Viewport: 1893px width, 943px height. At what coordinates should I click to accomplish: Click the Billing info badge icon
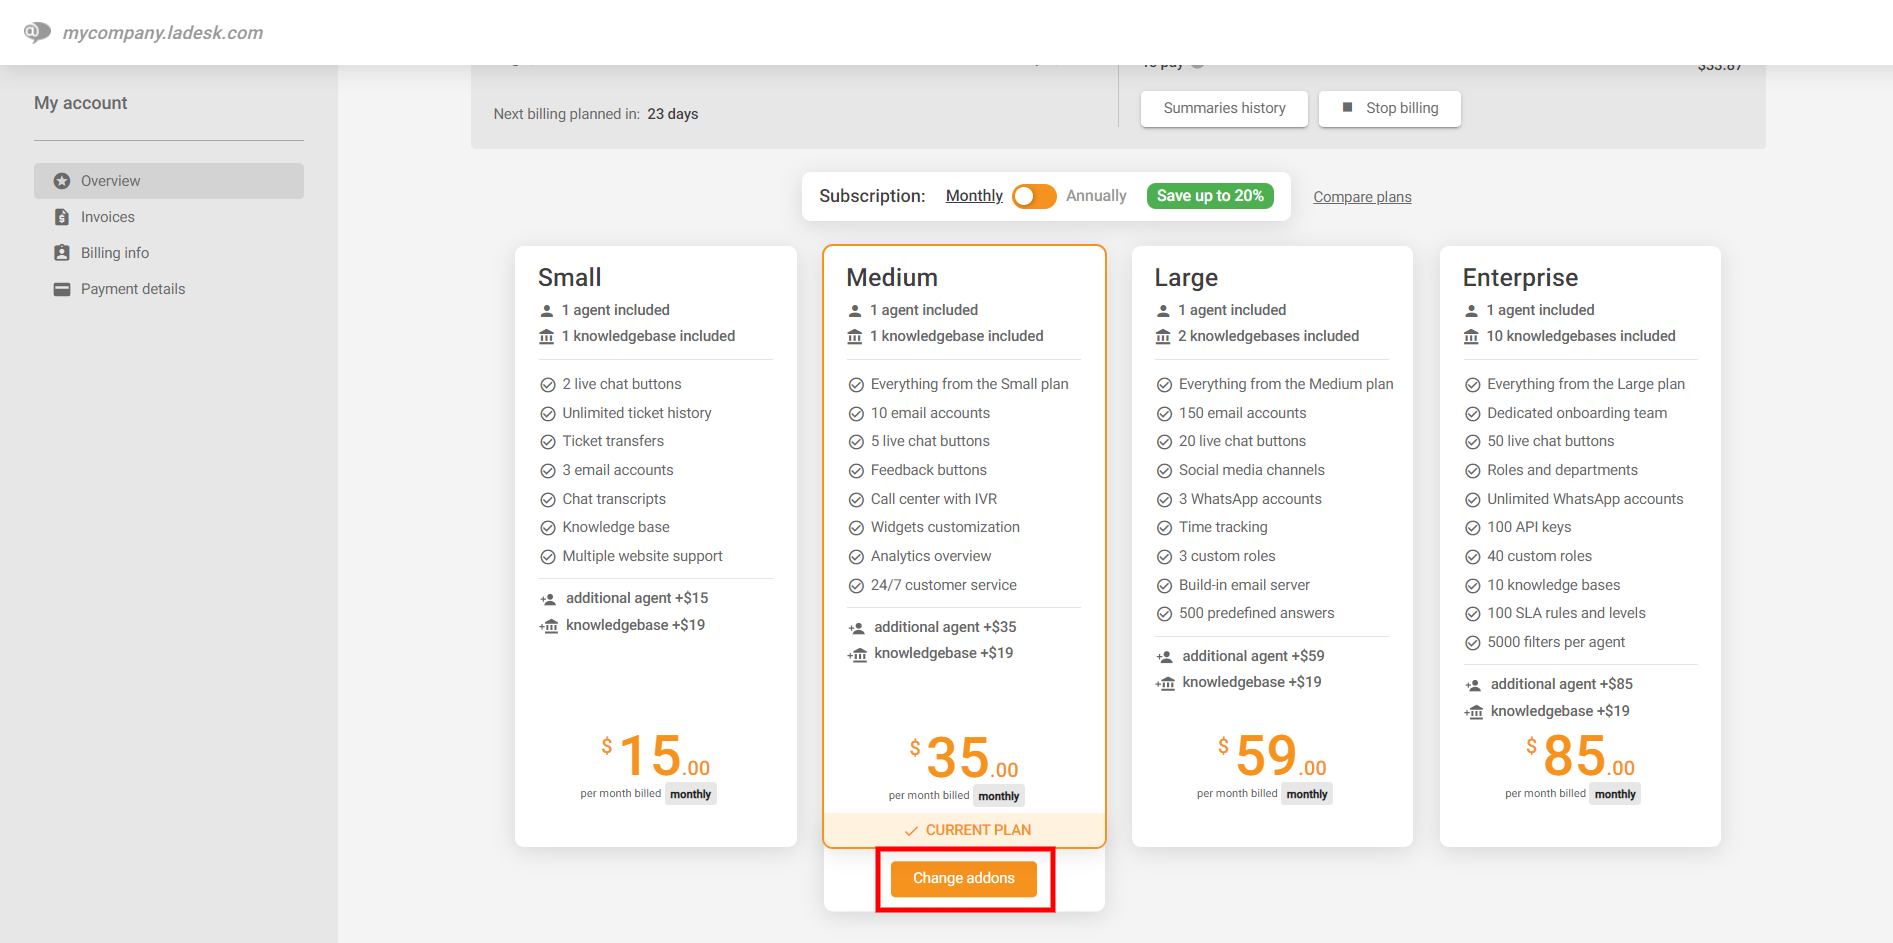coord(62,253)
